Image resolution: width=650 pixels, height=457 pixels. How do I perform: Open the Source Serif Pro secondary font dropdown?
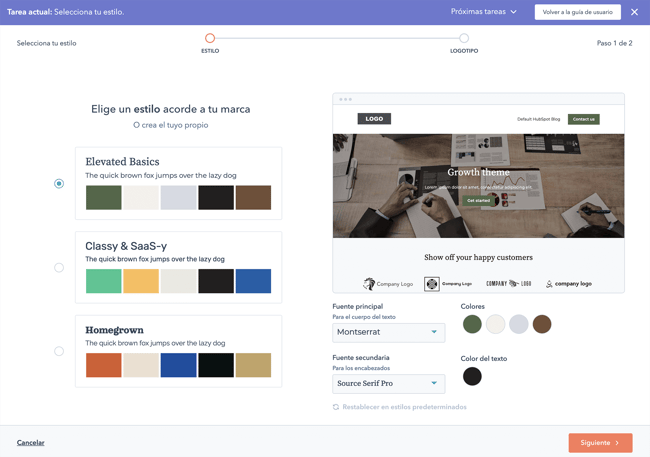coord(388,383)
